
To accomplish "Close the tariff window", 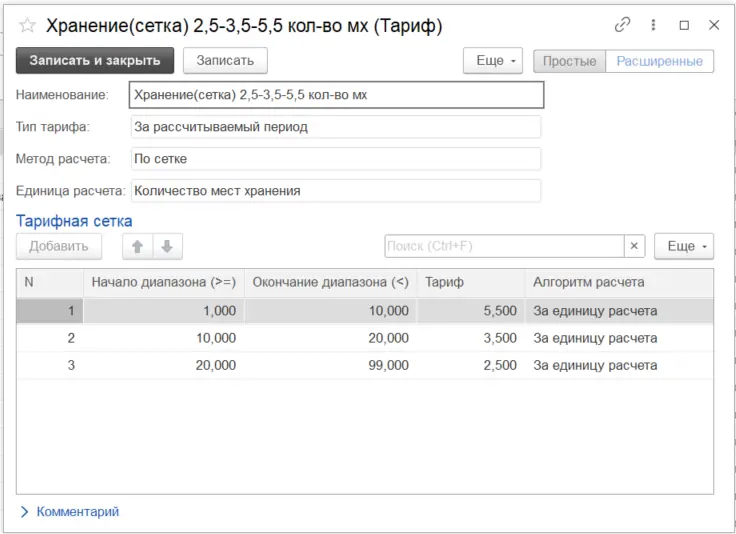I will tap(714, 25).
